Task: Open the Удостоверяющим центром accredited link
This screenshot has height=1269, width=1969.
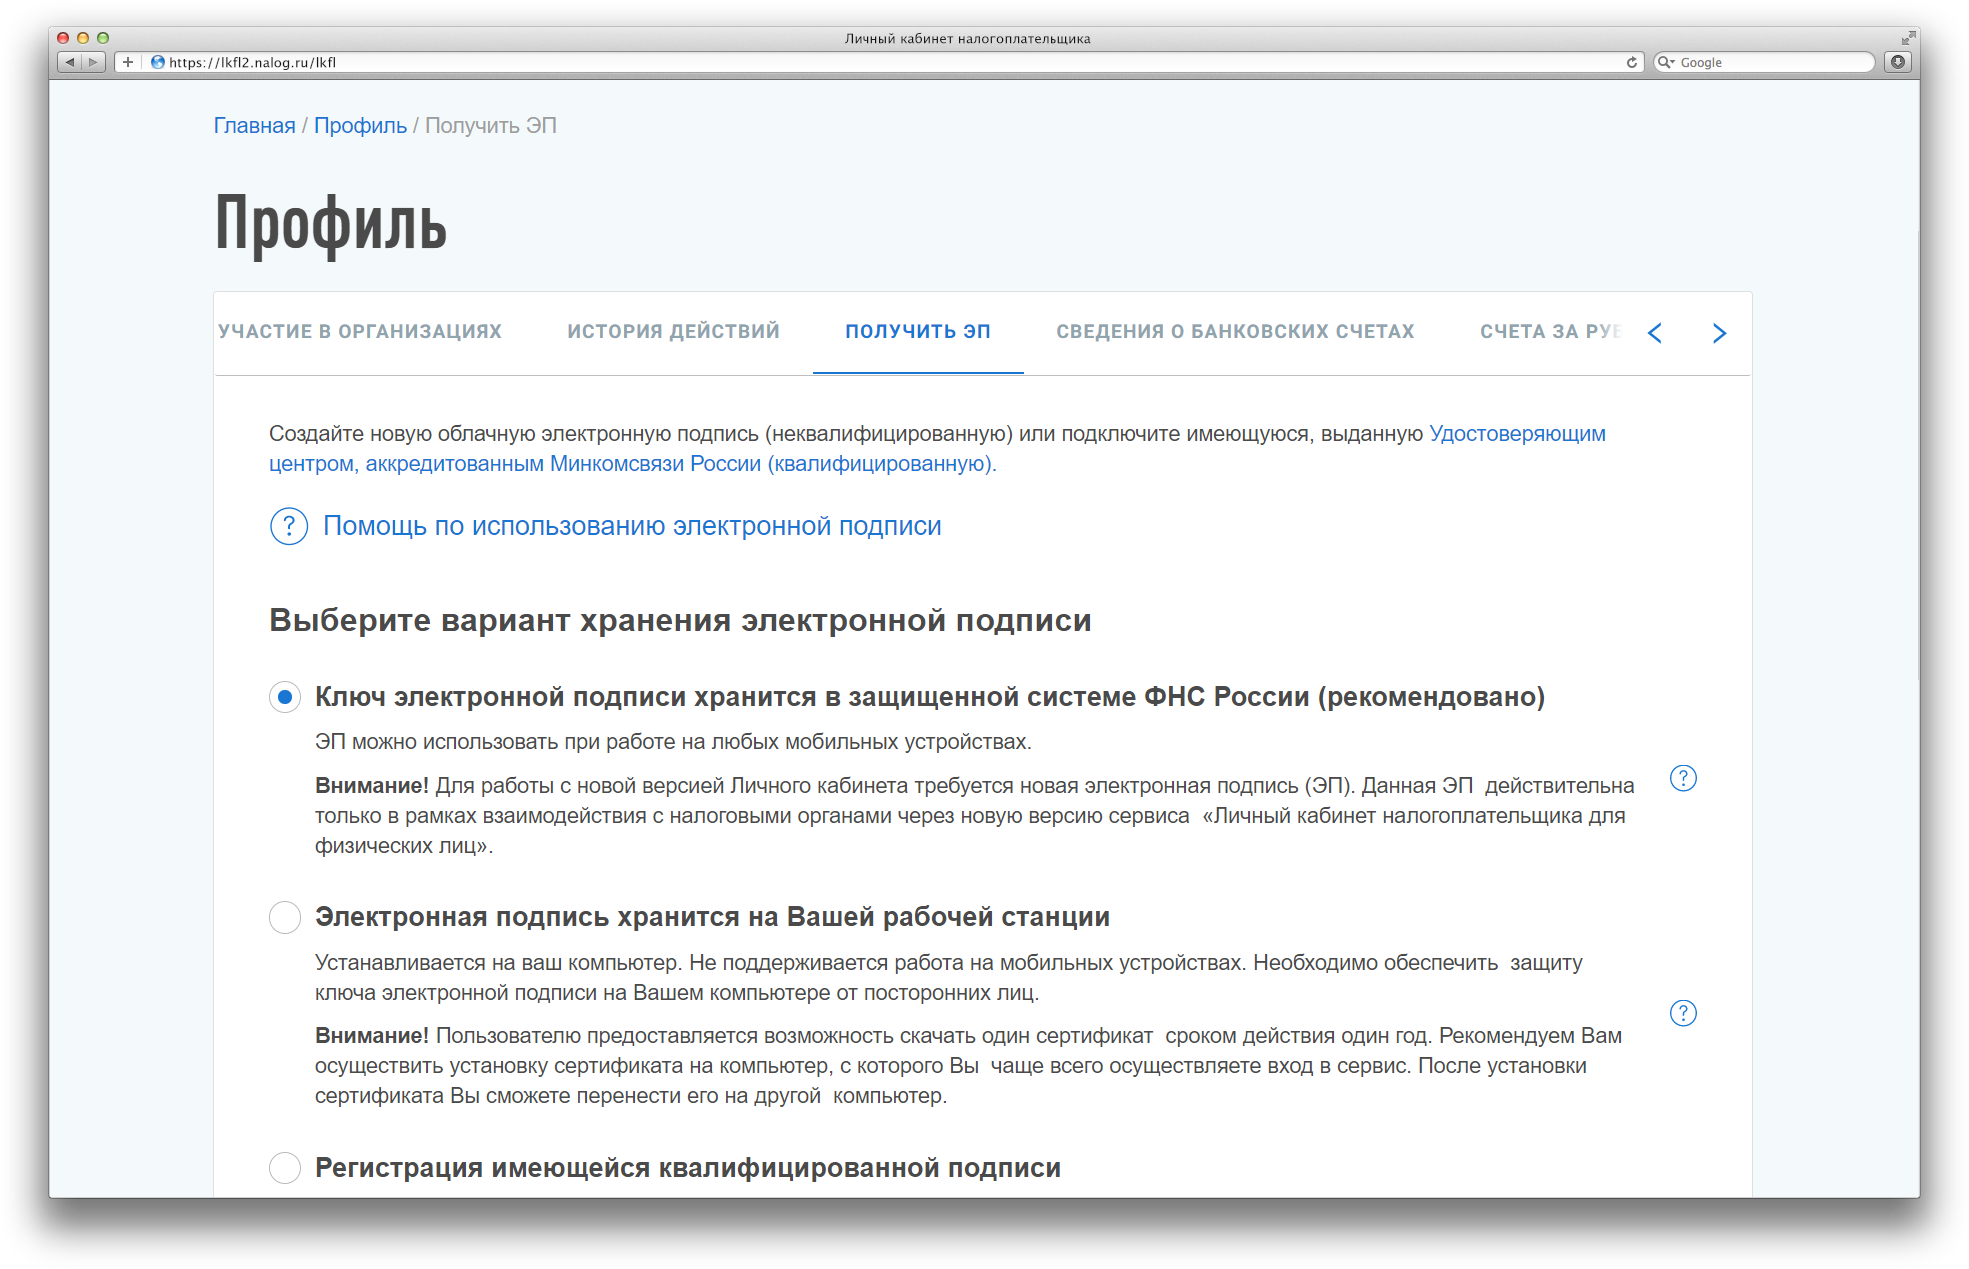Action: pyautogui.click(x=937, y=449)
